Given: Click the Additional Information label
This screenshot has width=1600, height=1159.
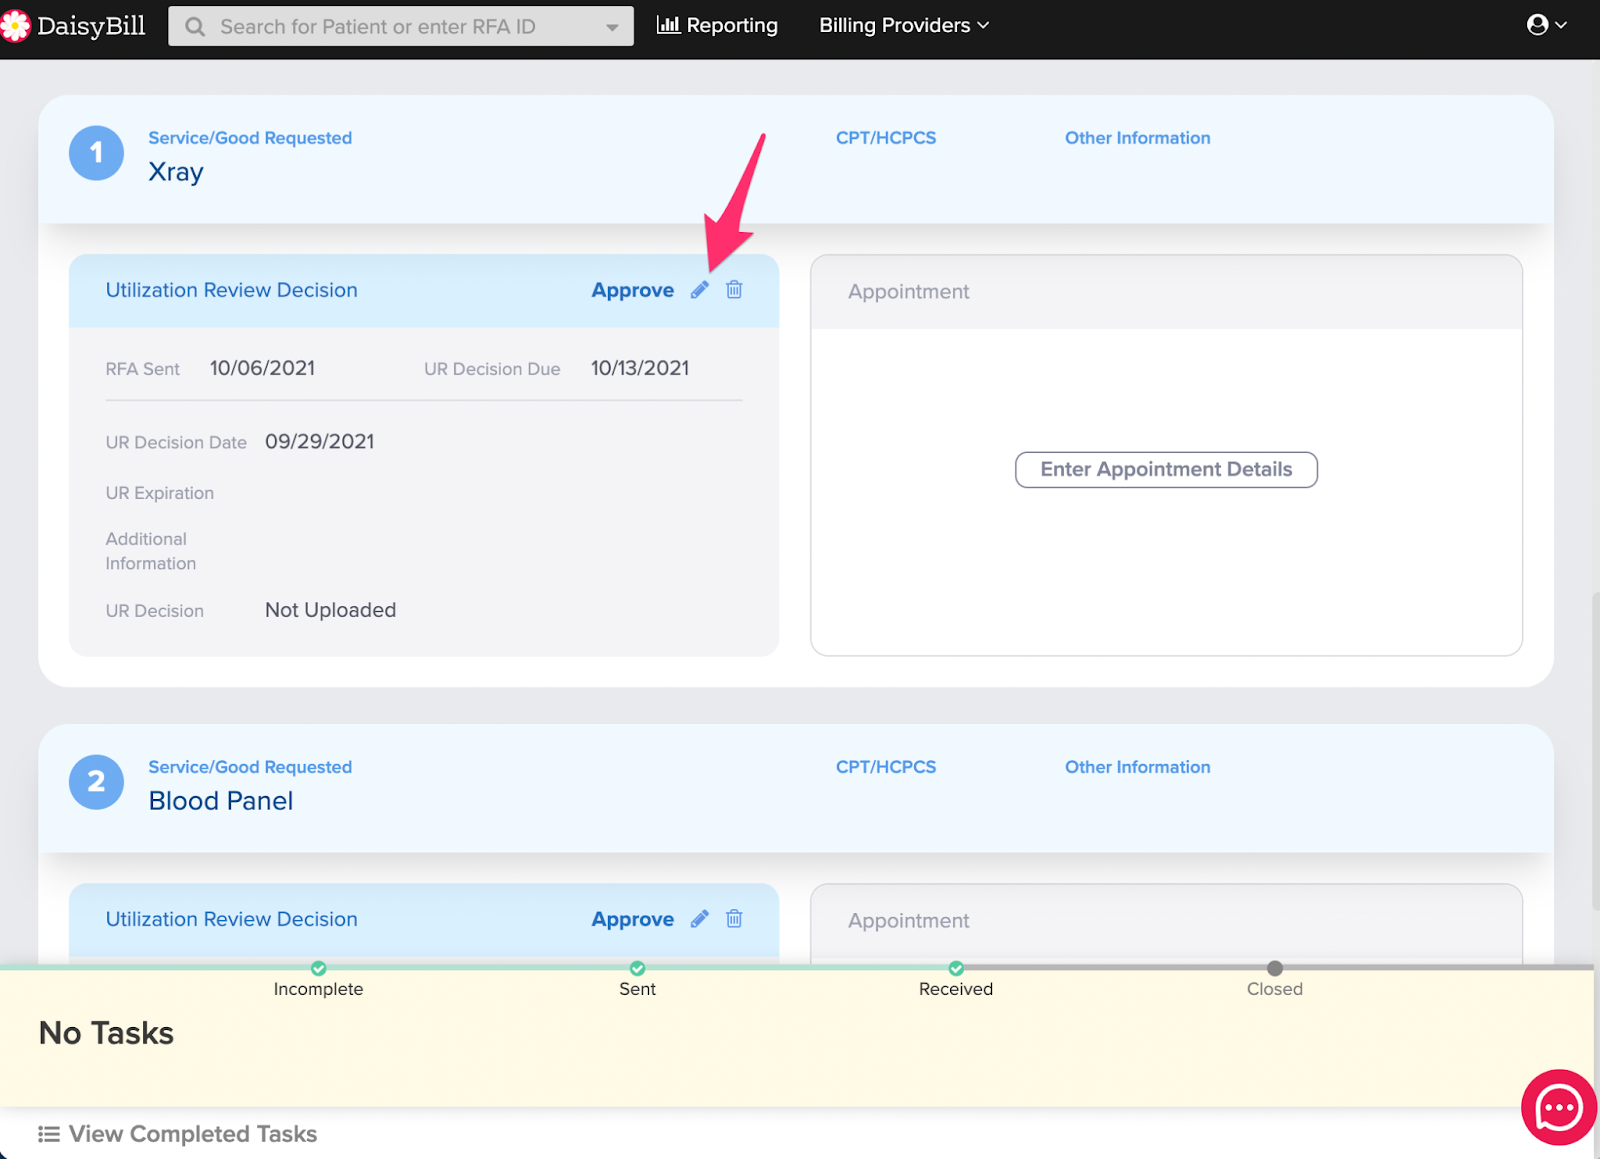Looking at the screenshot, I should (151, 551).
